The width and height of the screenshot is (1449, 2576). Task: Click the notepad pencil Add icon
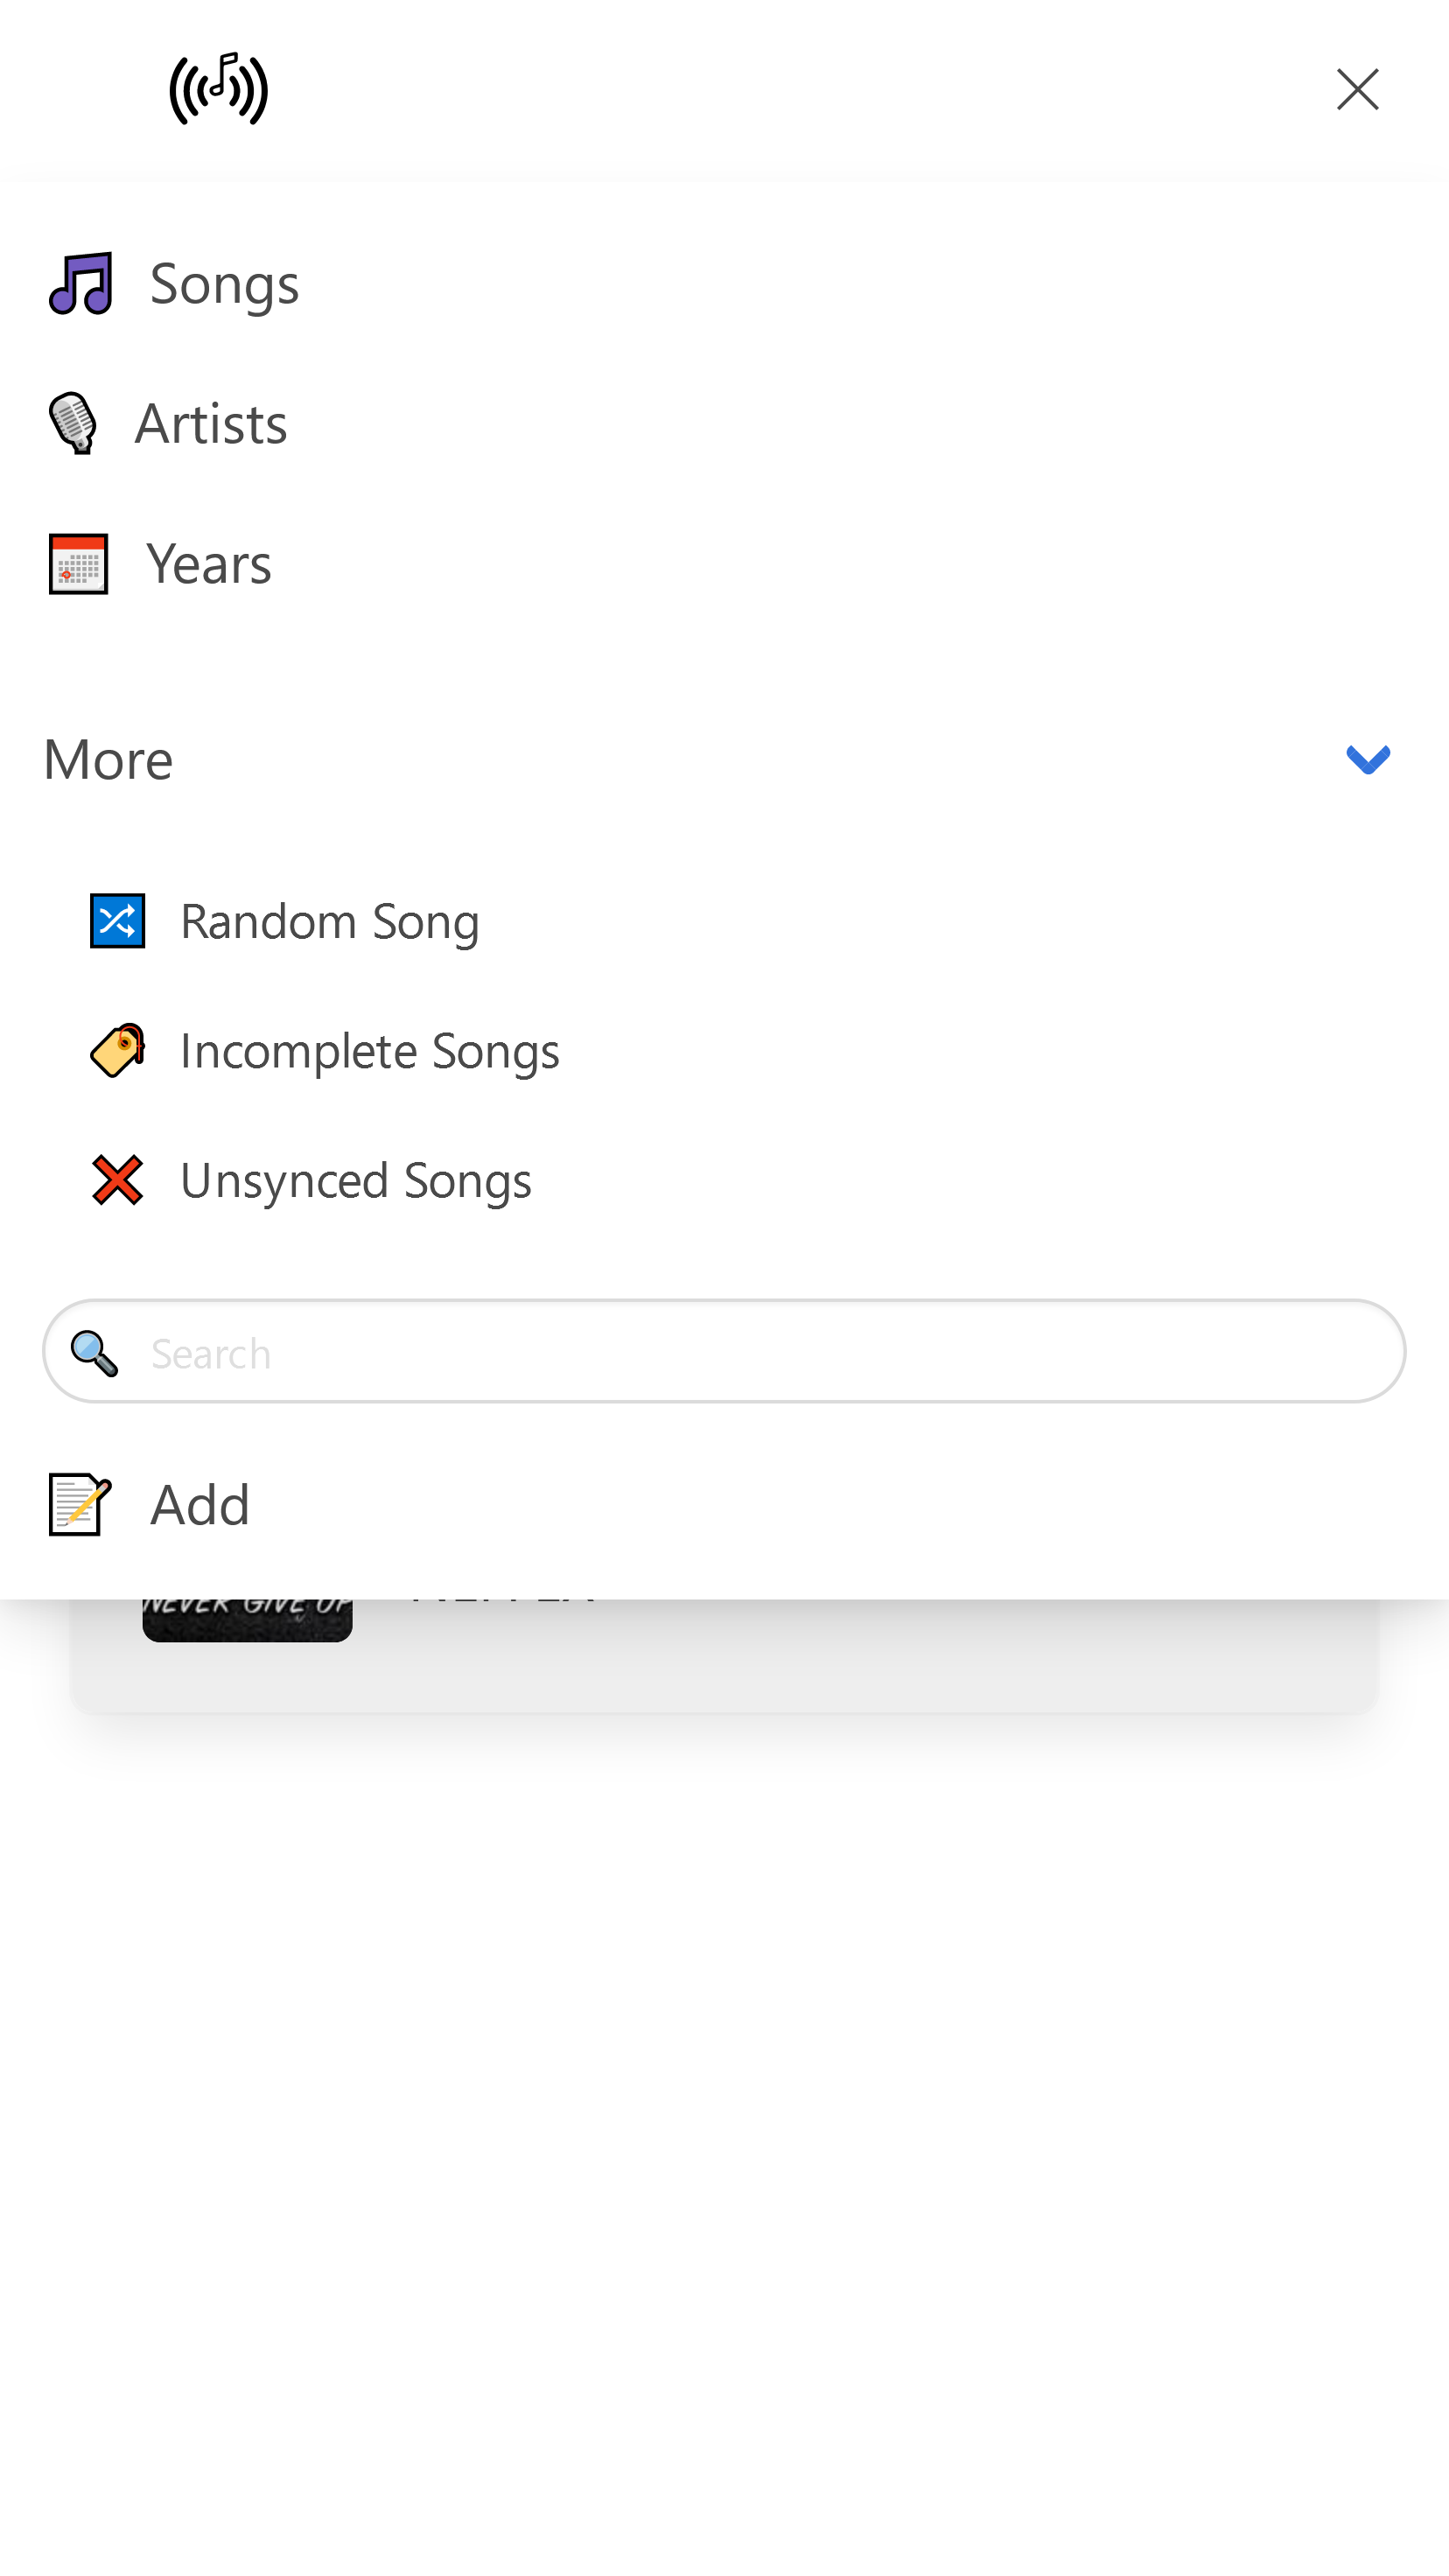80,1504
